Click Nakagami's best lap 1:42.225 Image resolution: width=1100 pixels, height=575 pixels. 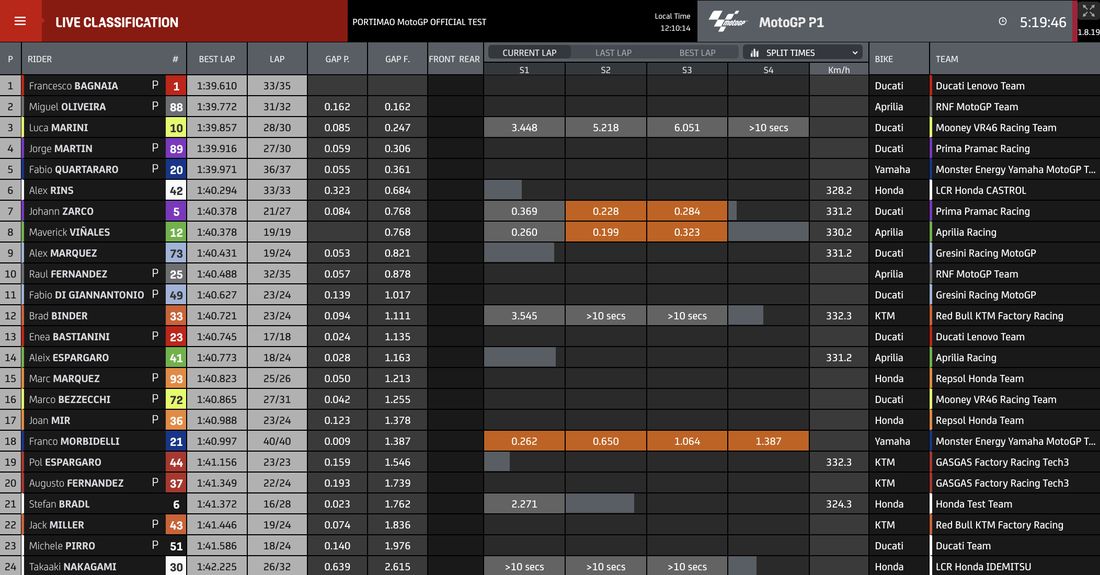coord(217,567)
